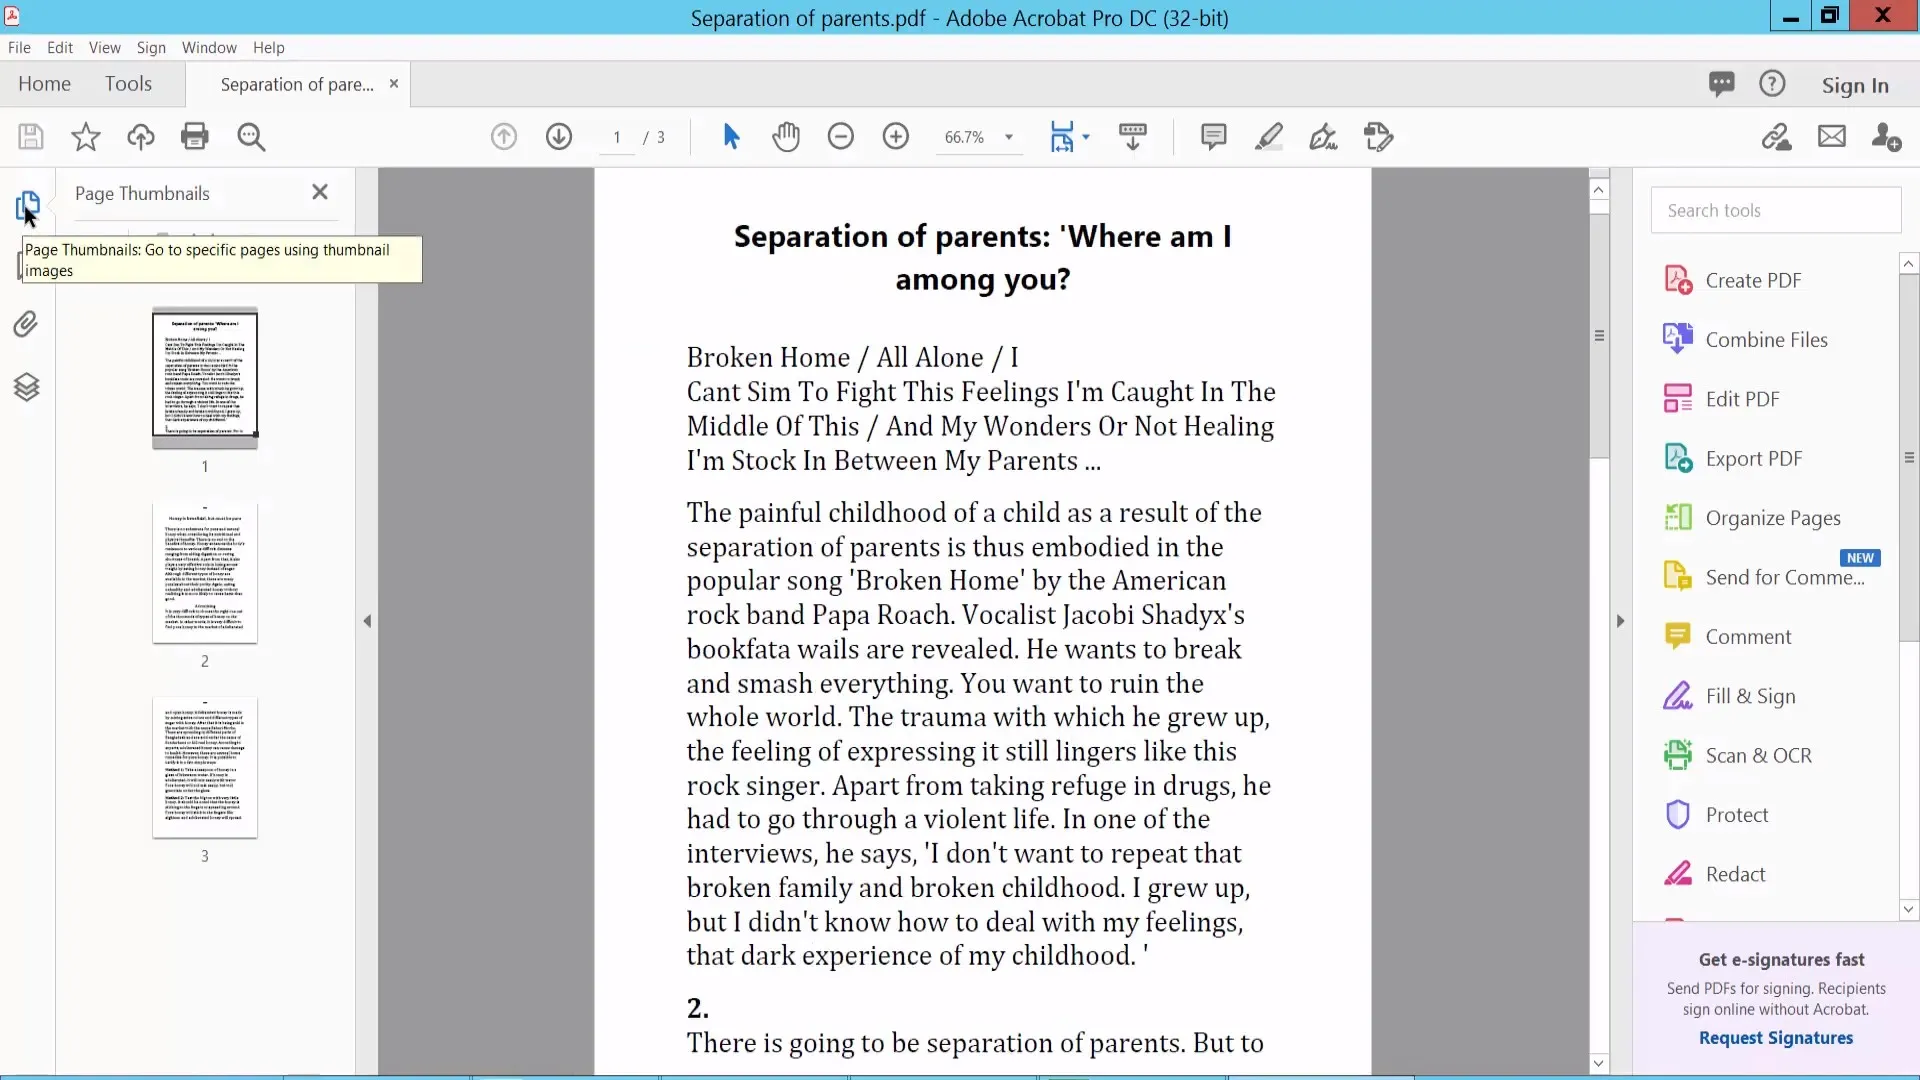The height and width of the screenshot is (1080, 1920).
Task: Add a sticky note comment
Action: tap(1214, 137)
